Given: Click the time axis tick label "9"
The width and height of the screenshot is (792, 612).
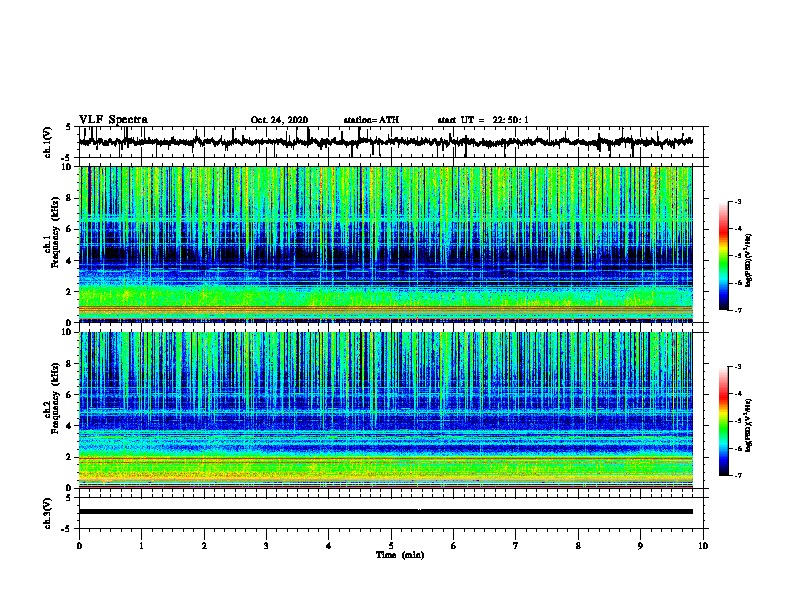Looking at the screenshot, I should (x=640, y=545).
